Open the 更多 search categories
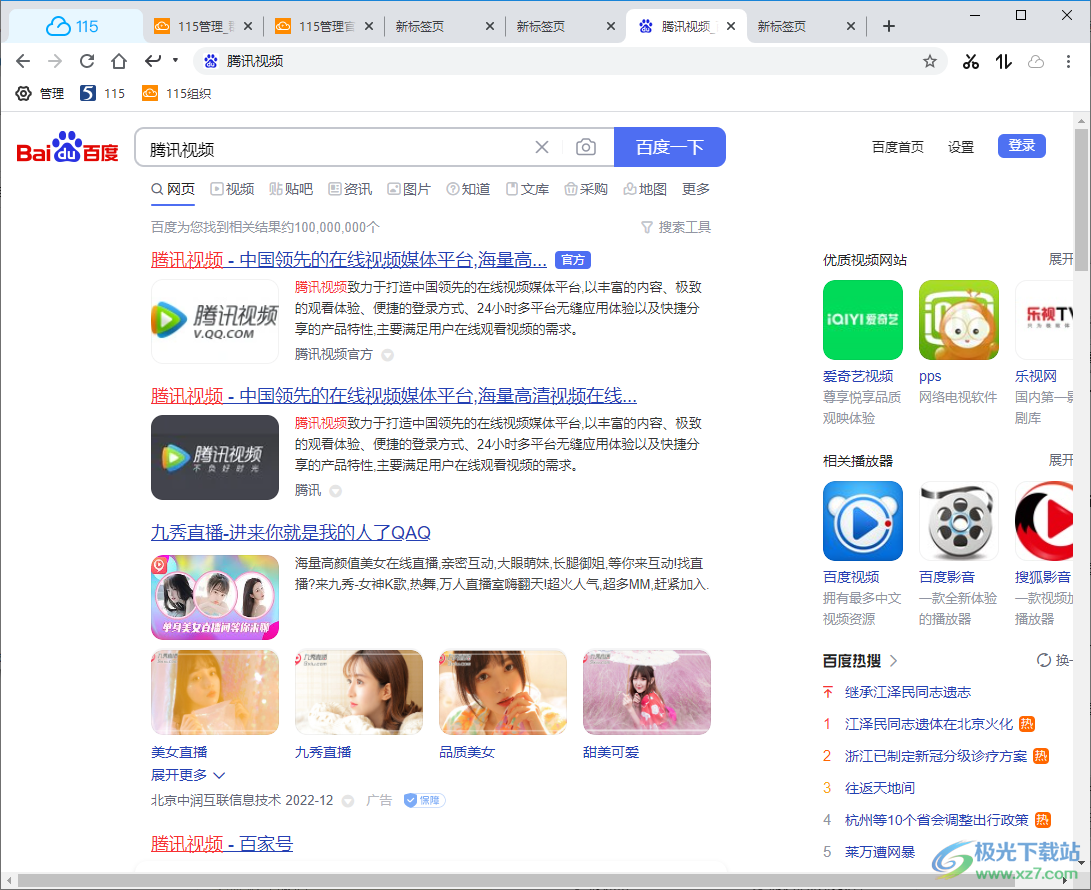The width and height of the screenshot is (1091, 890). 696,189
